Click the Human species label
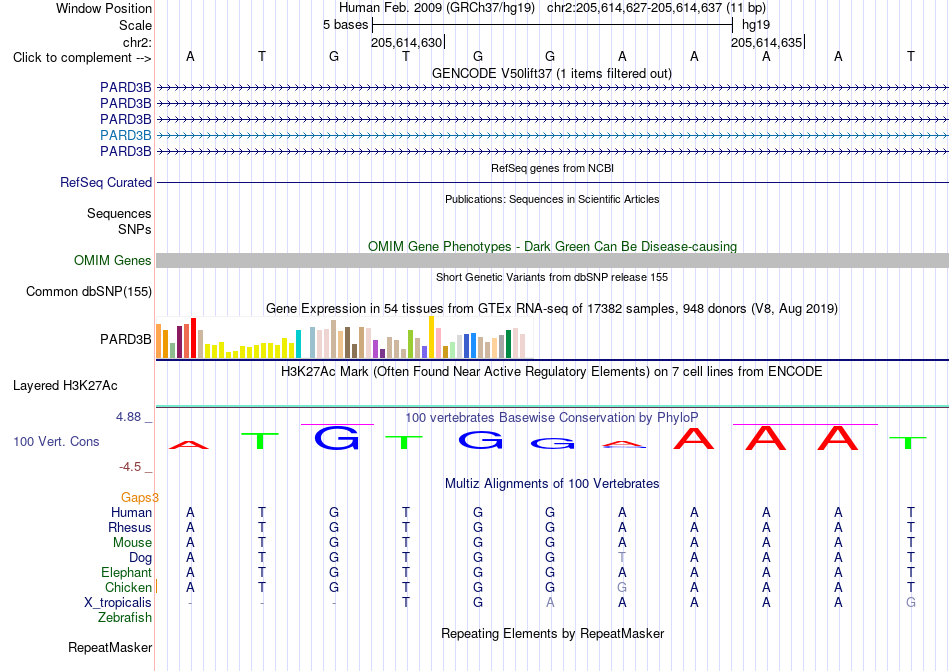The height and width of the screenshot is (671, 950). coord(131,512)
